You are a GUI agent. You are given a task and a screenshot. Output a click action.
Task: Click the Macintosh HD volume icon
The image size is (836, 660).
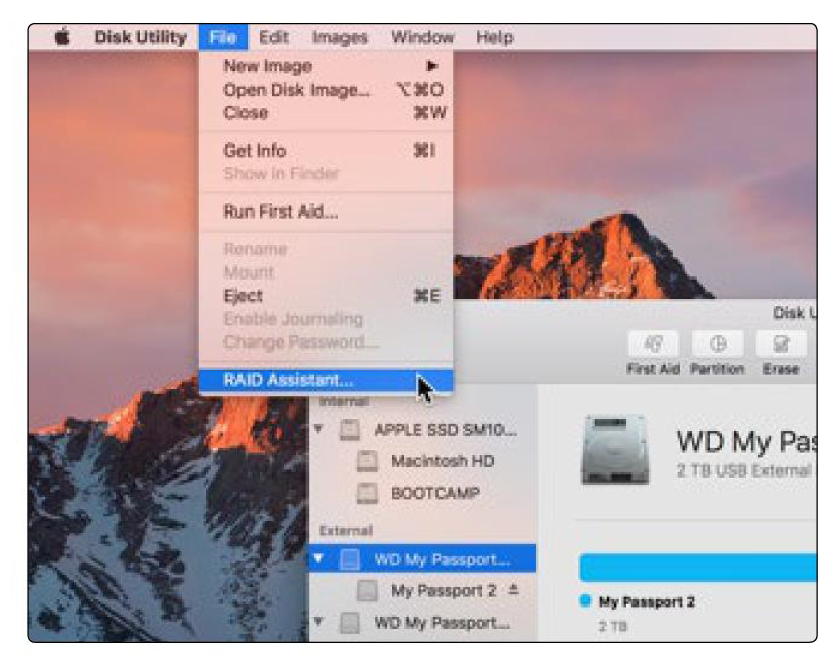[x=367, y=461]
